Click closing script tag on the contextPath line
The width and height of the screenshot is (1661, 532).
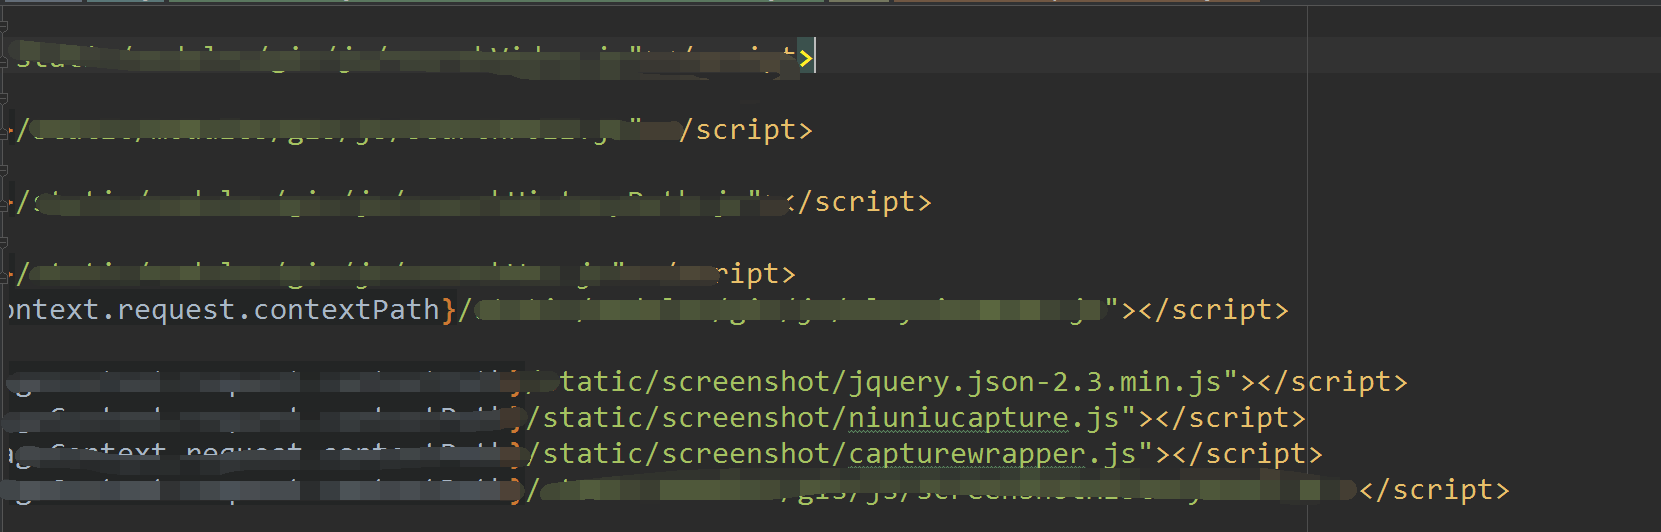(x=1213, y=310)
